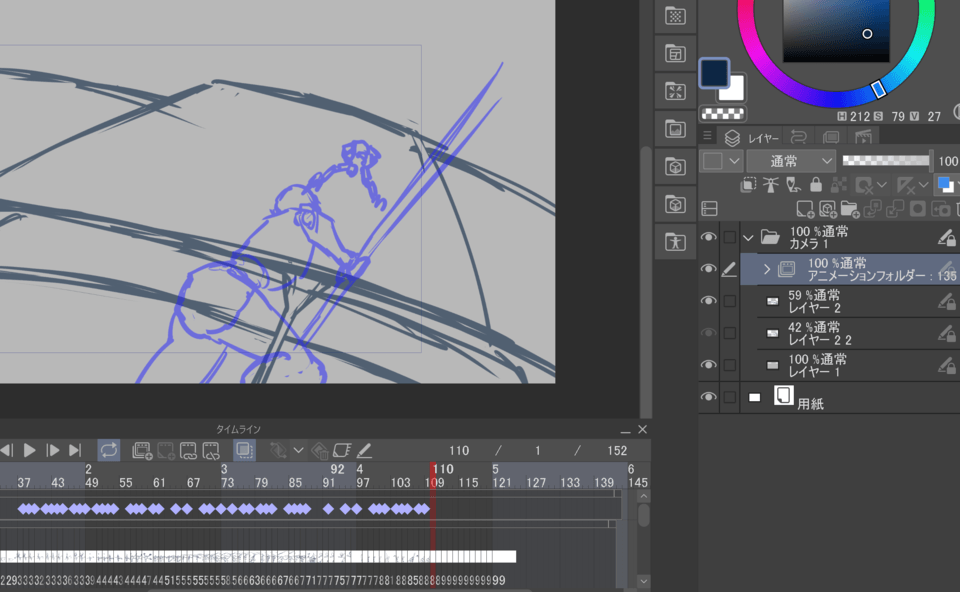Collapse the カメラ 1 folder chevron

748,238
